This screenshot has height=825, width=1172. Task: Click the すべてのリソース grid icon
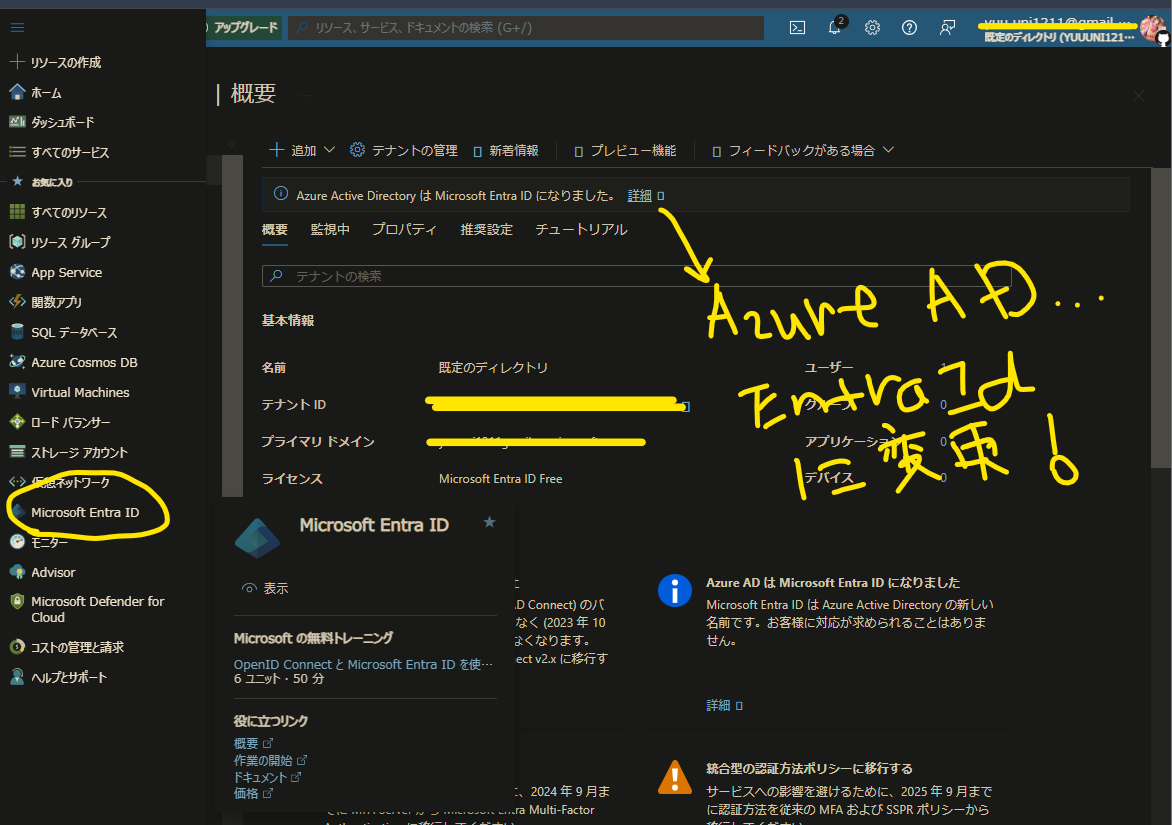pyautogui.click(x=17, y=212)
